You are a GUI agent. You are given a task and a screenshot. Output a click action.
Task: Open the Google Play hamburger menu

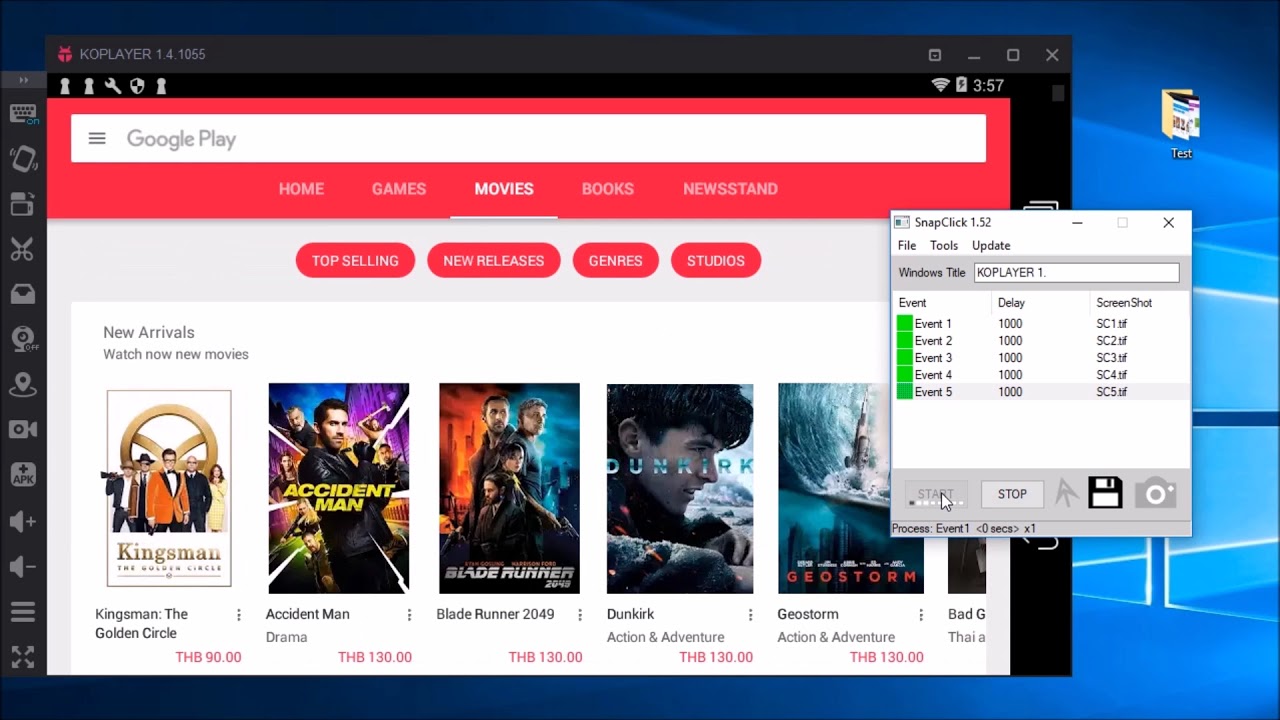[97, 138]
